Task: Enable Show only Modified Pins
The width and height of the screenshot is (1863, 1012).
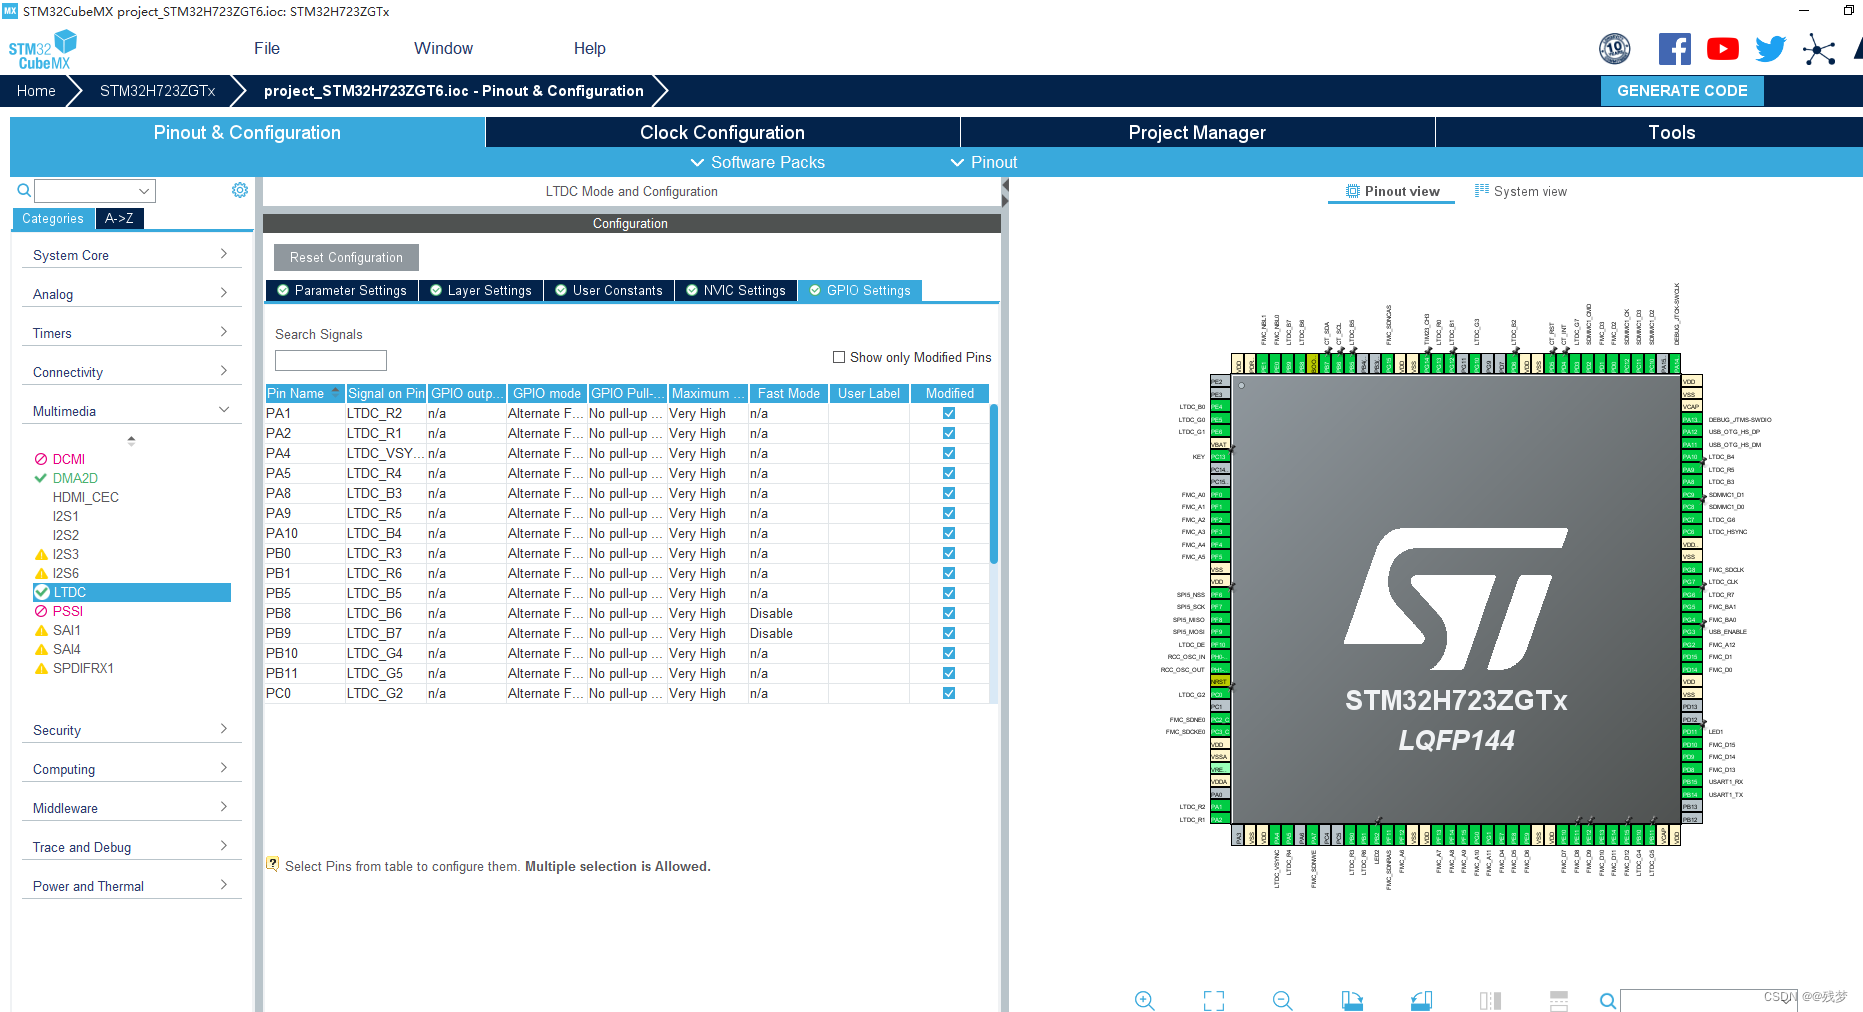Action: point(838,357)
